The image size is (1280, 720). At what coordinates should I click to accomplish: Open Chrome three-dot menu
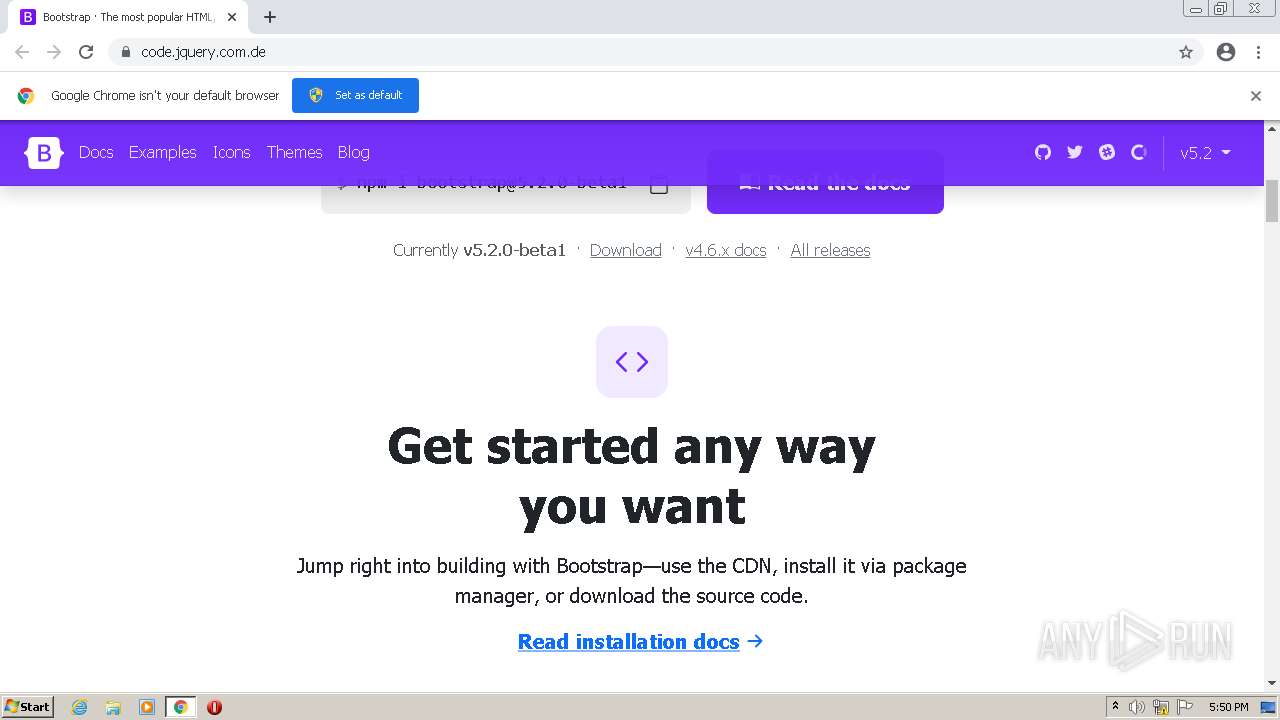tap(1258, 52)
